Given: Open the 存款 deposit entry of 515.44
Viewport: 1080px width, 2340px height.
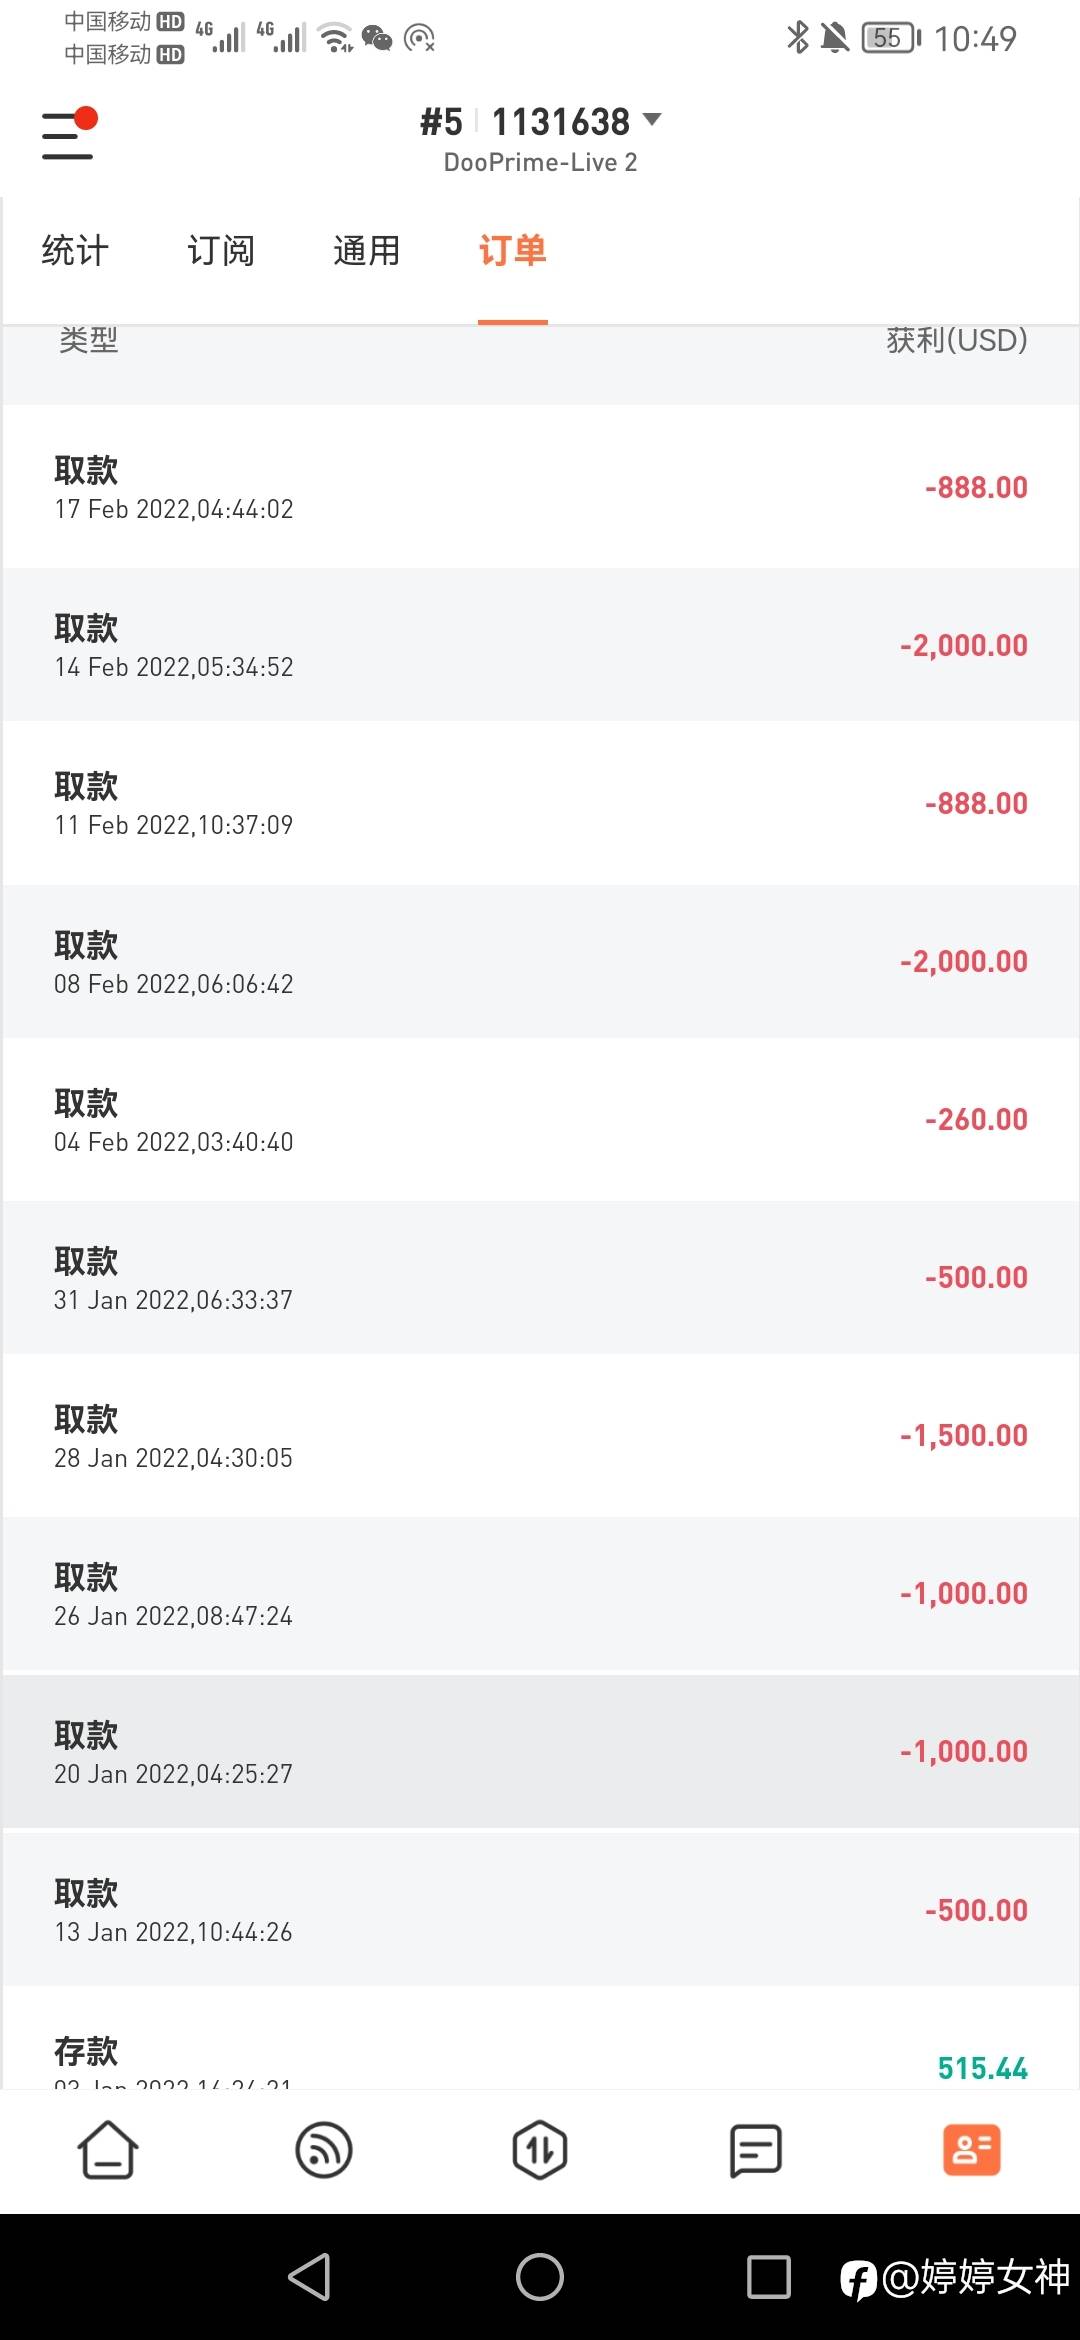Looking at the screenshot, I should coord(540,2059).
